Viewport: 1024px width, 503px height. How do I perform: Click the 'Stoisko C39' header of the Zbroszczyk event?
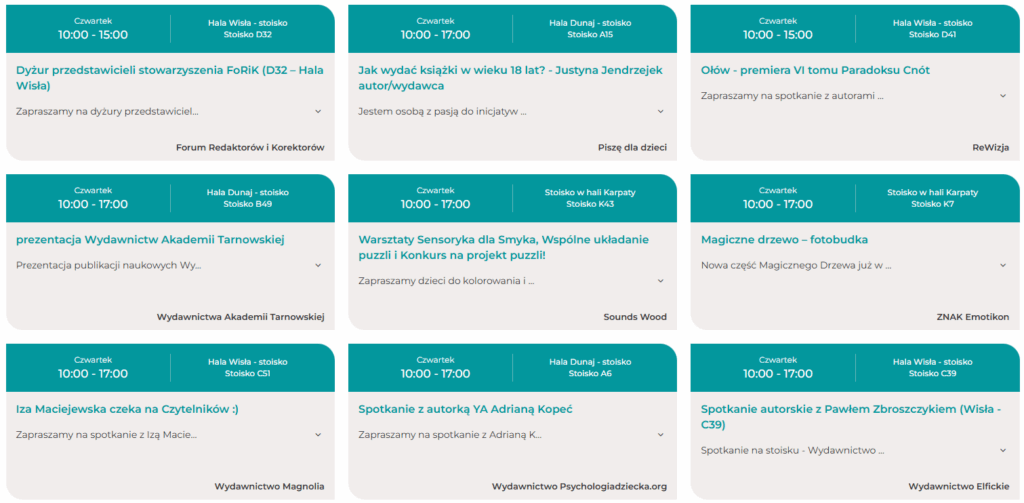click(934, 374)
